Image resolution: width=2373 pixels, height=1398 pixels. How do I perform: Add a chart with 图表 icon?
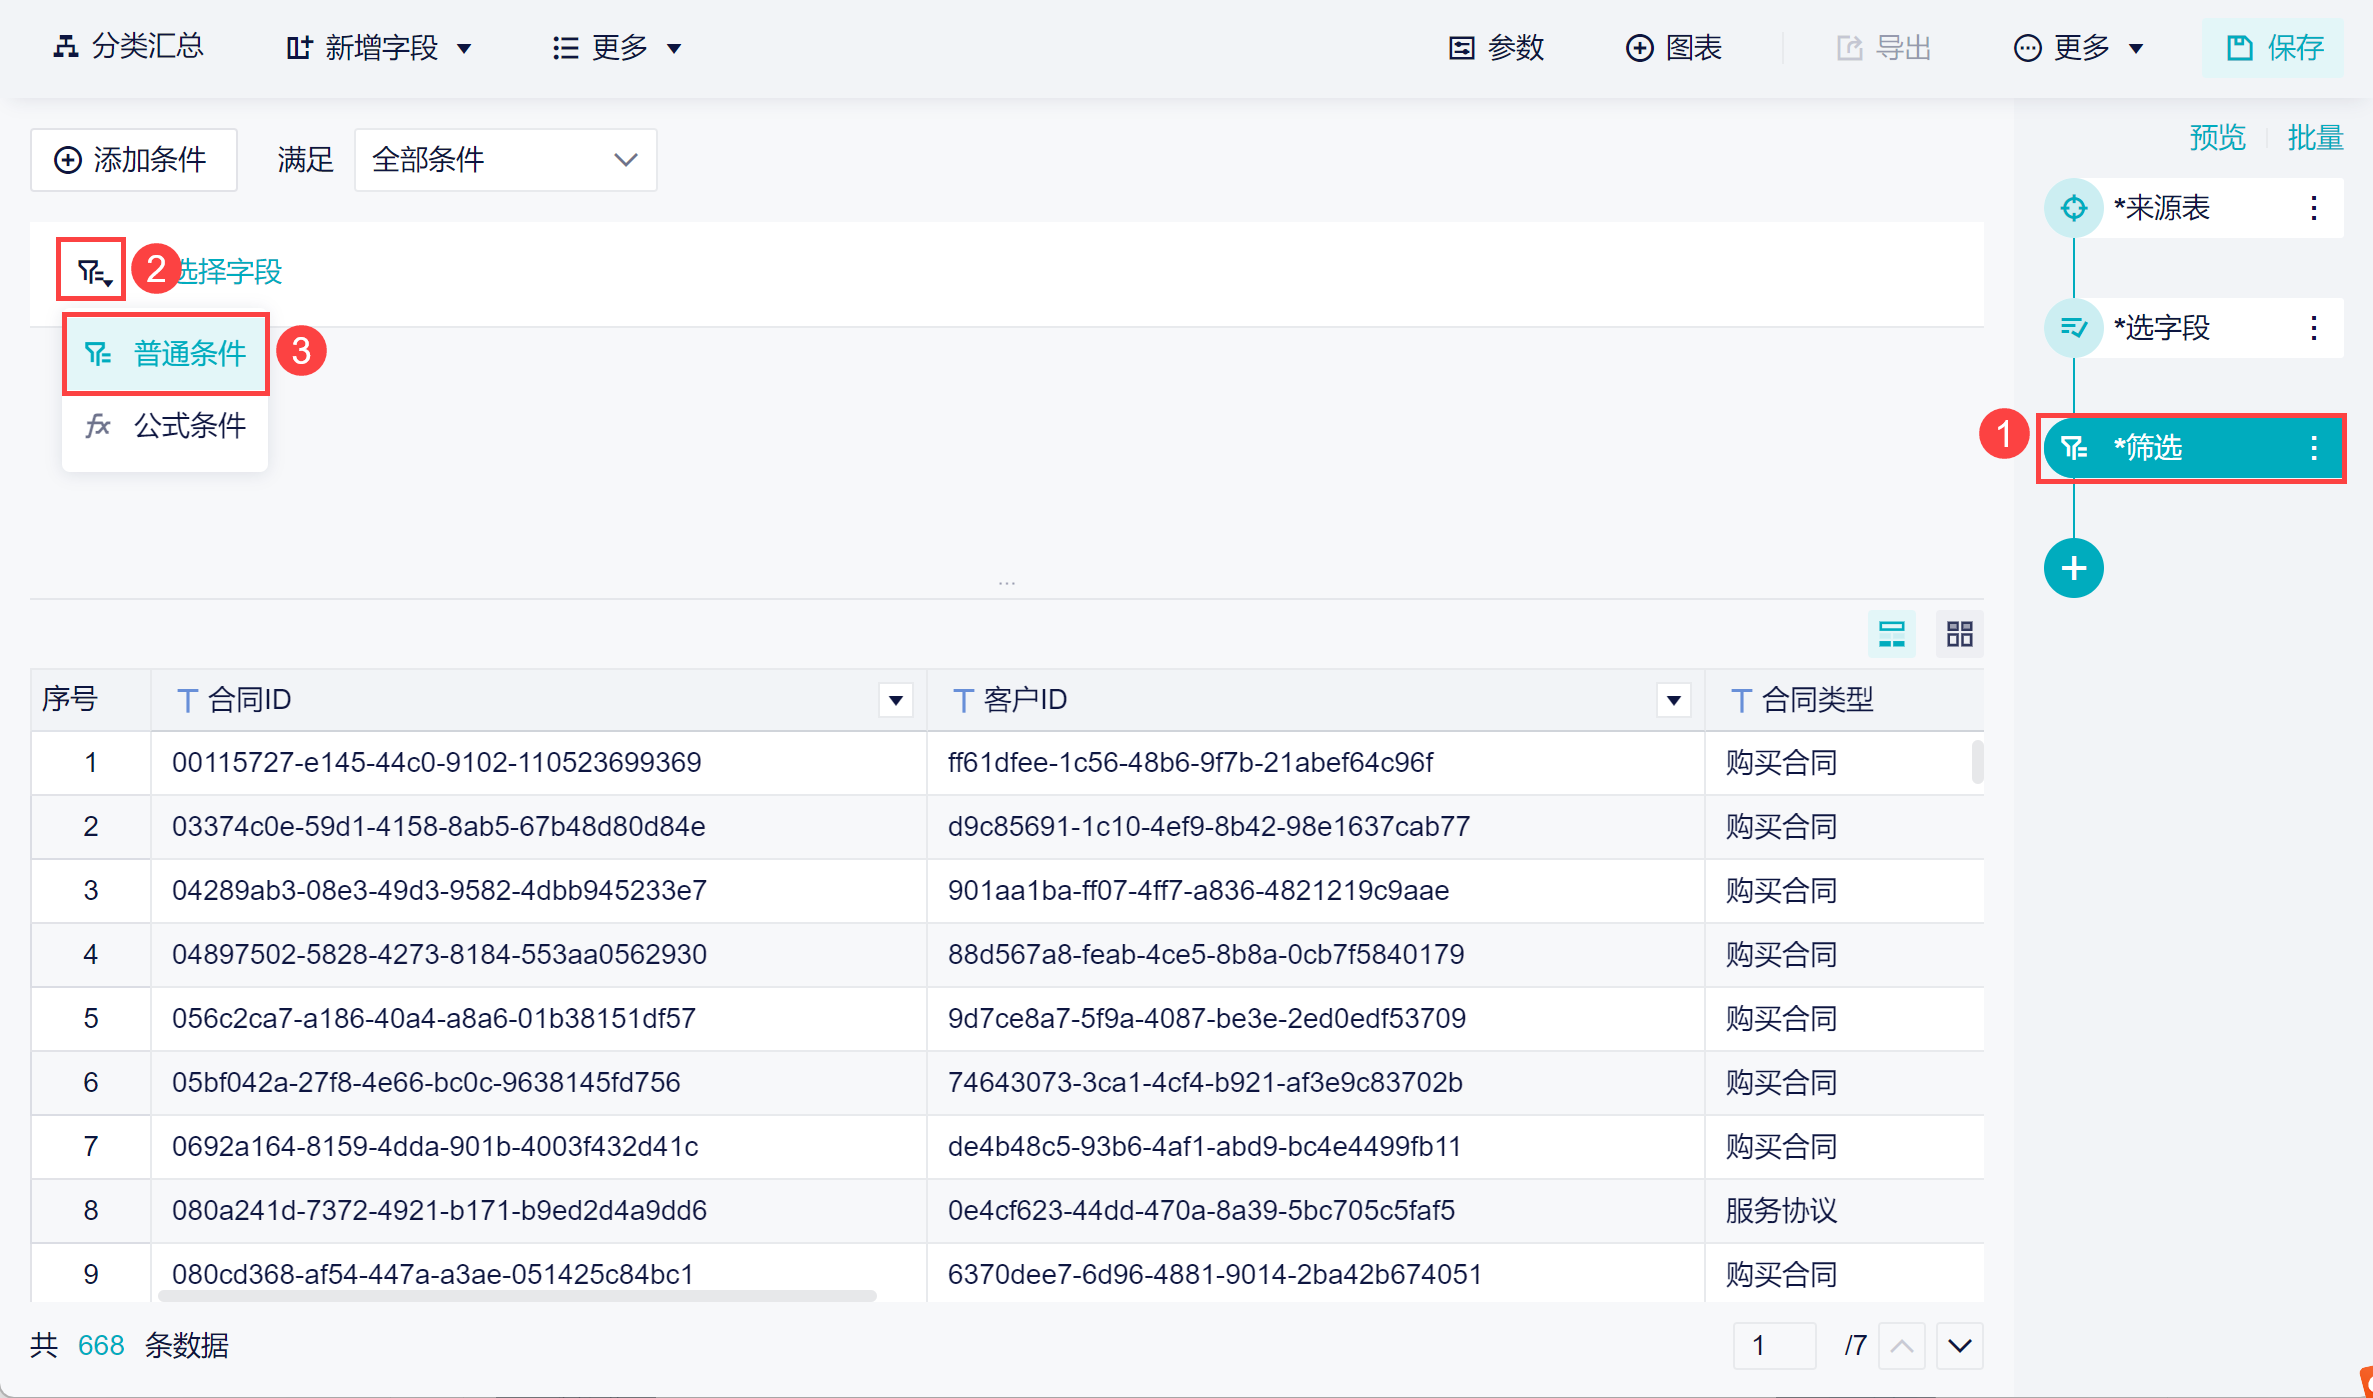pos(1673,47)
